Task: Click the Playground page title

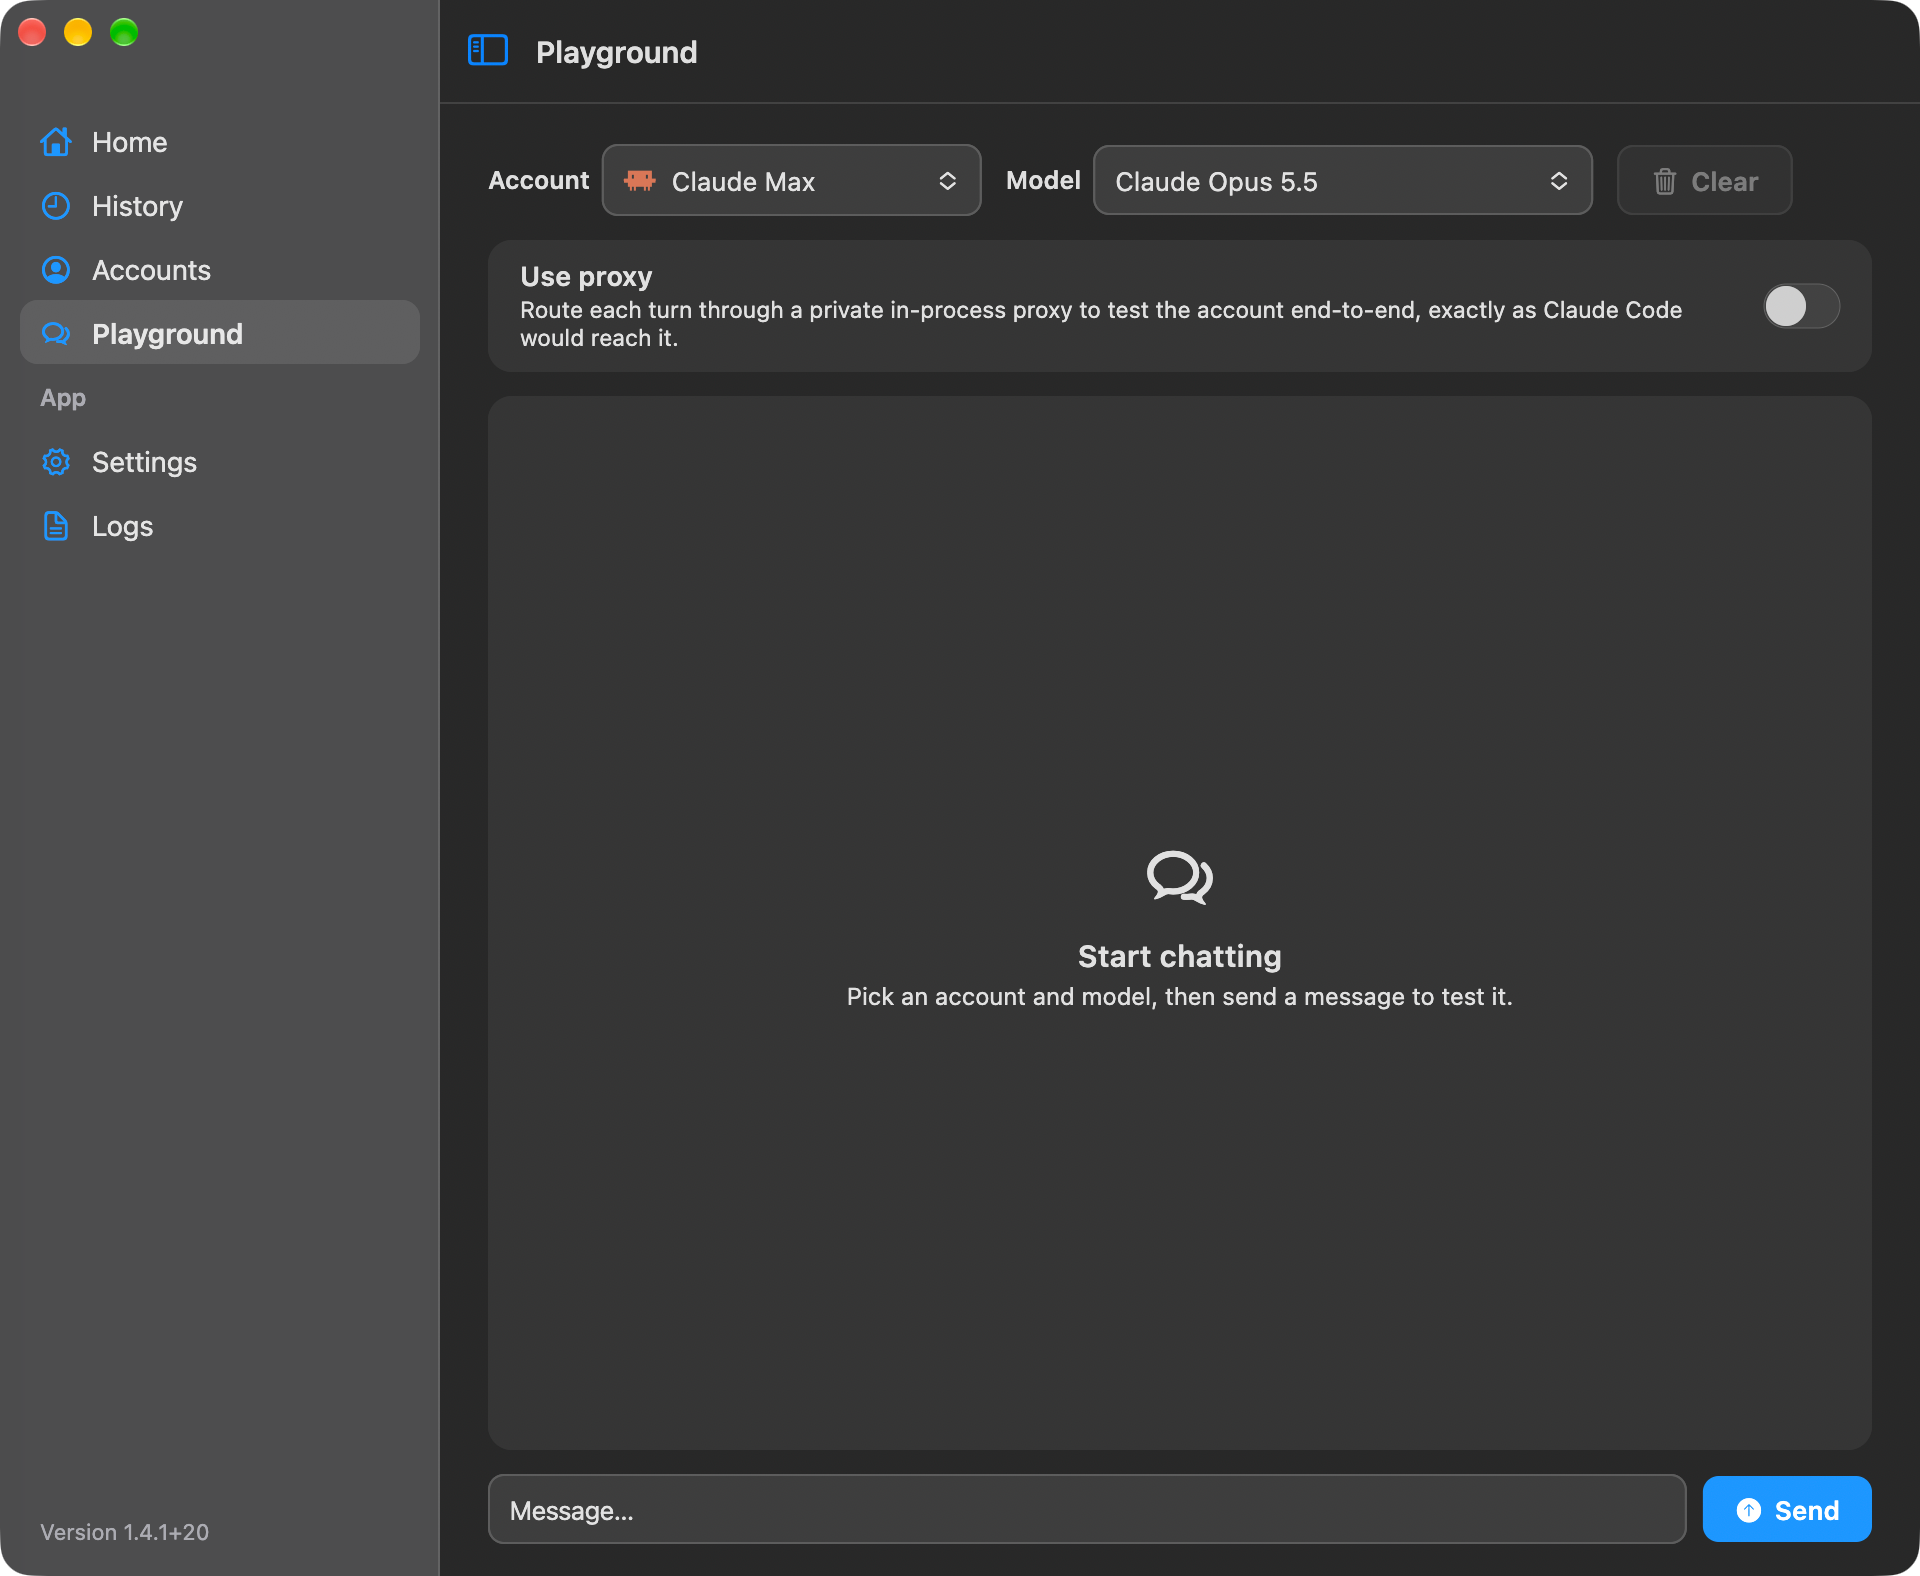Action: [x=616, y=52]
